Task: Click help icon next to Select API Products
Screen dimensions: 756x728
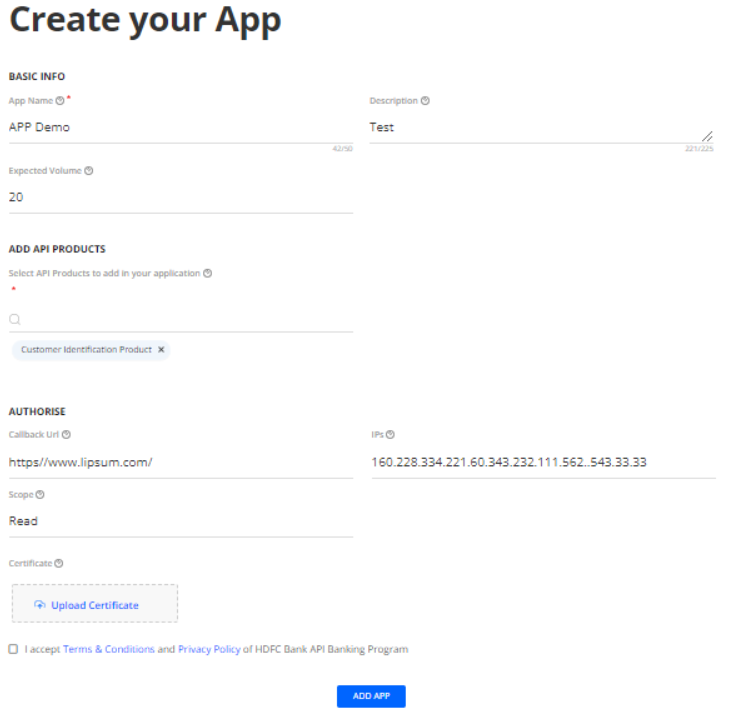Action: click(207, 273)
